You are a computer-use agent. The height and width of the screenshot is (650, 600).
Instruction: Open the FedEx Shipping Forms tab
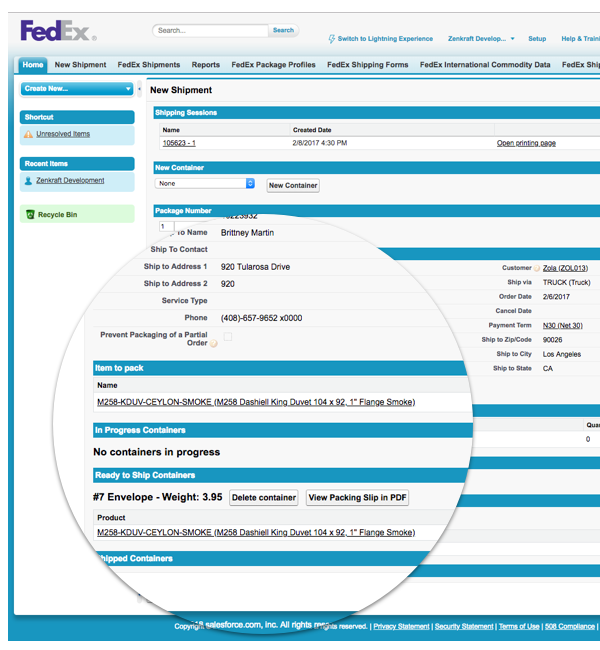point(368,65)
